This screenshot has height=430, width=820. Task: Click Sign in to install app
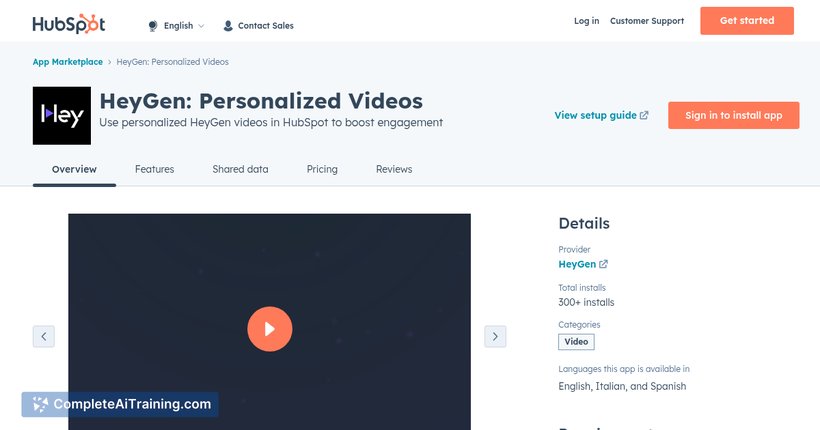point(734,116)
